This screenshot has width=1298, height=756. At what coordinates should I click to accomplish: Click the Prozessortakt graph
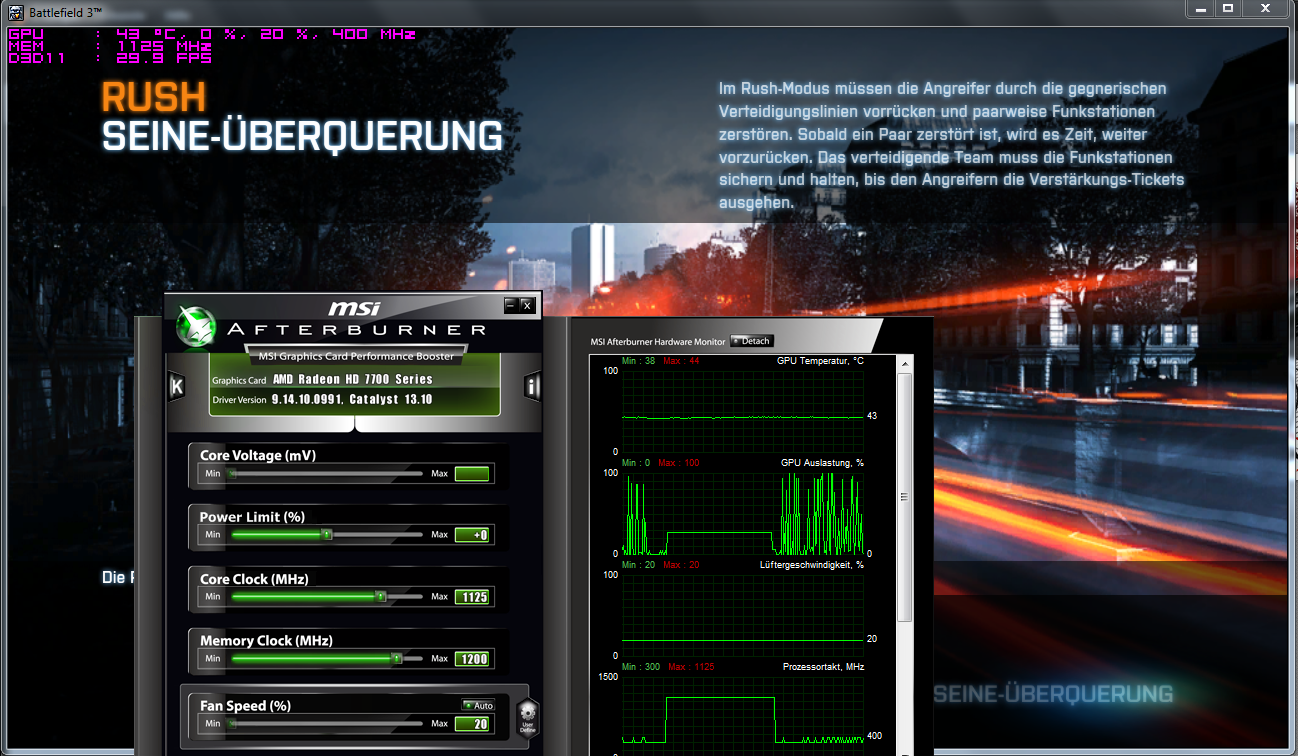pos(742,715)
